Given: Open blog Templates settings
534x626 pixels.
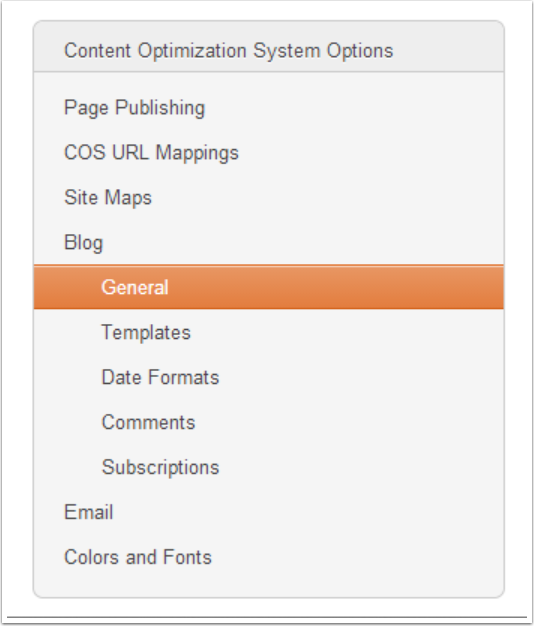Looking at the screenshot, I should [146, 333].
